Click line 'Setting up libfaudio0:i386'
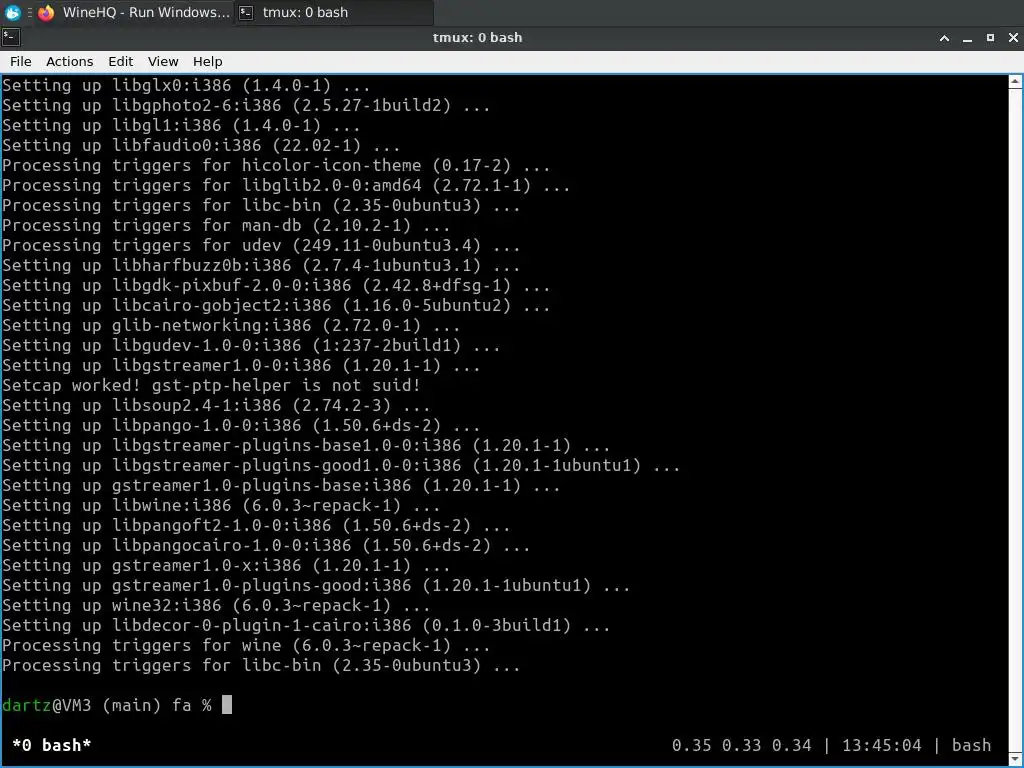 [x=201, y=145]
